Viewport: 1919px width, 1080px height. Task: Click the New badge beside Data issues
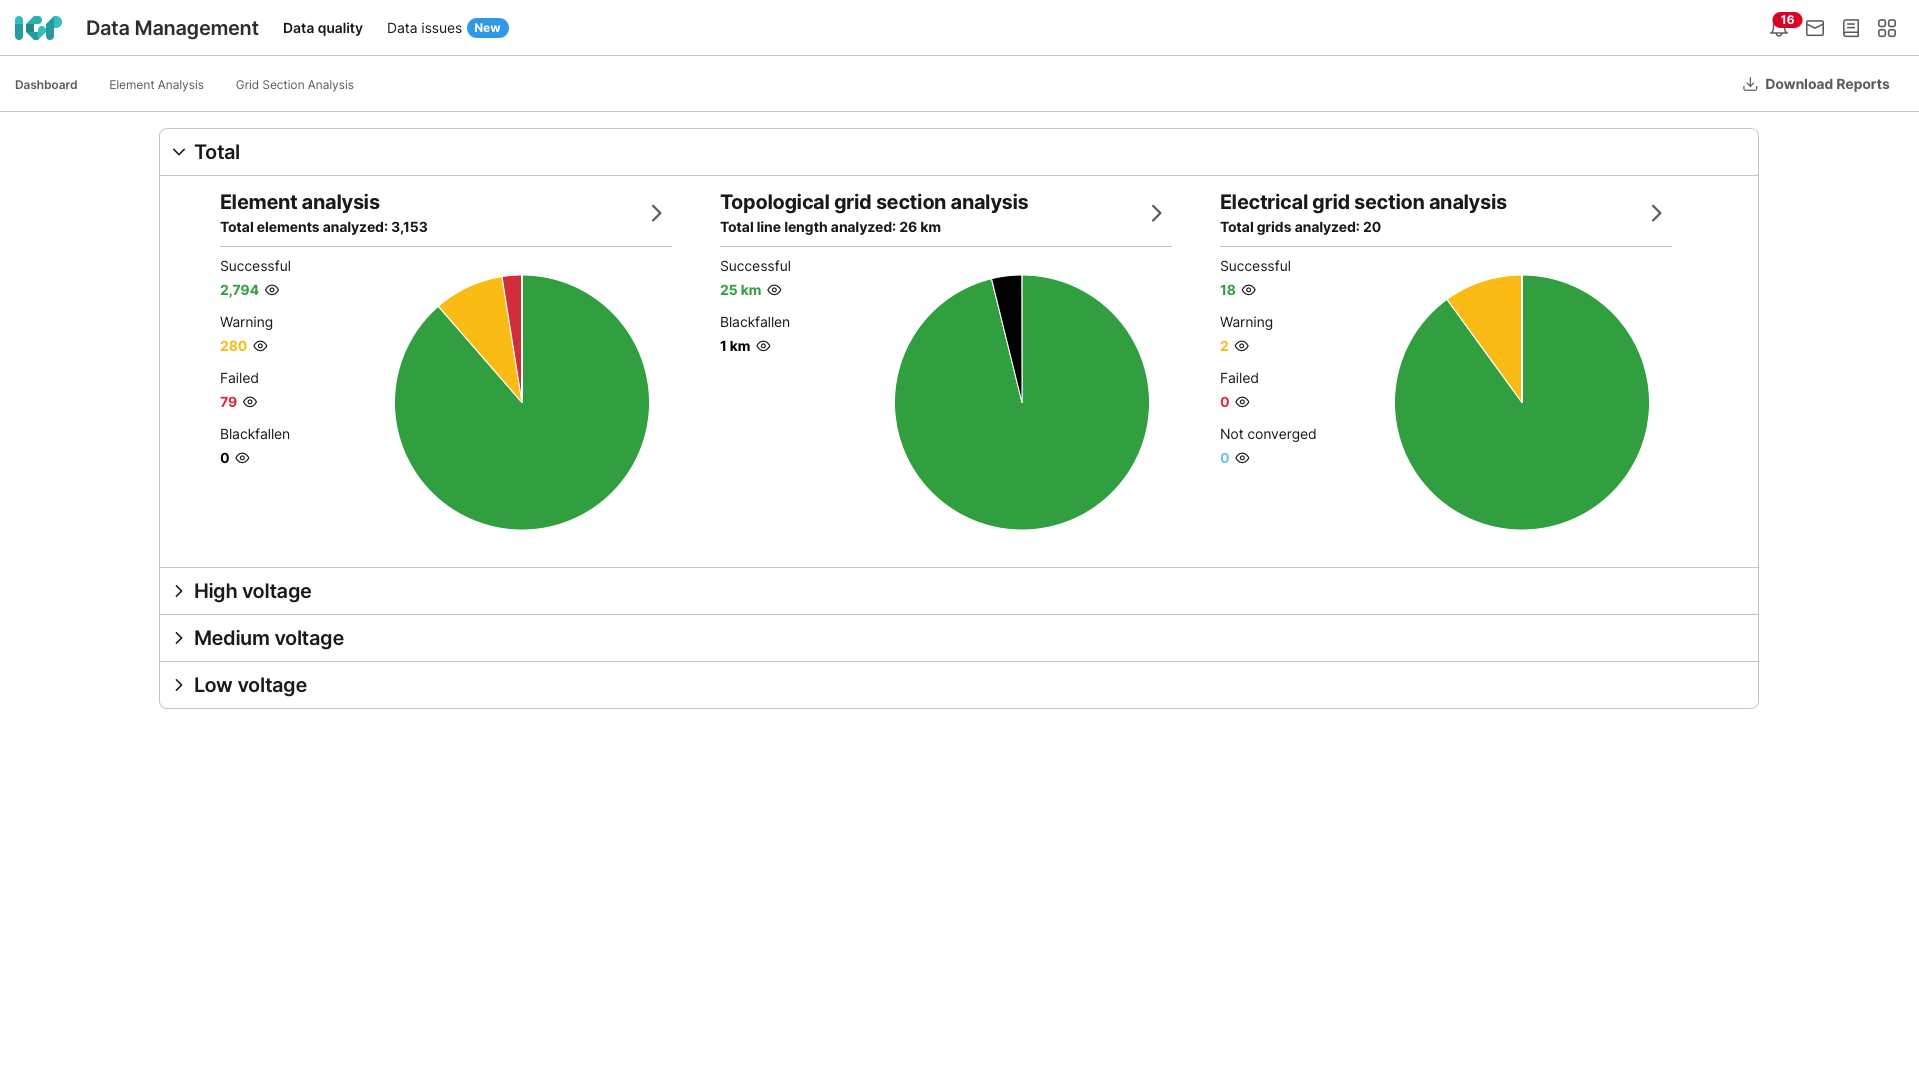click(487, 28)
